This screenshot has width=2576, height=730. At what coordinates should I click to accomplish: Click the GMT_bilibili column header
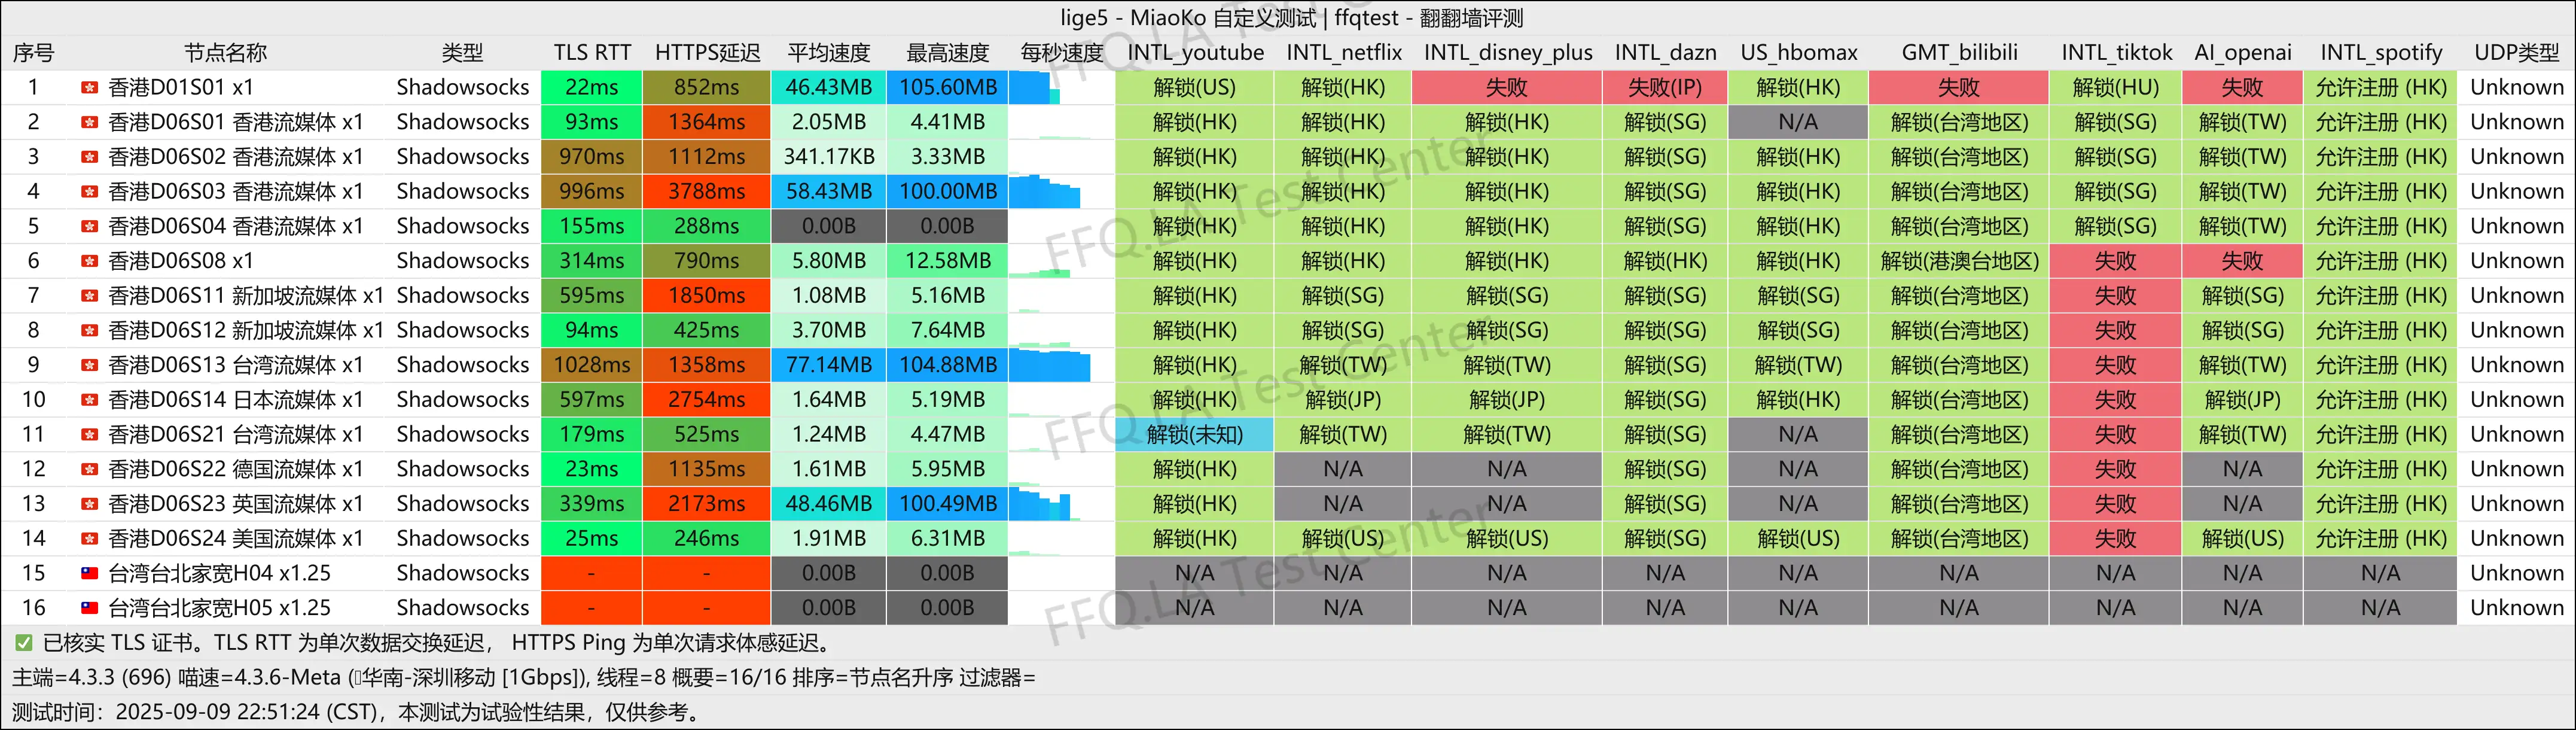pos(1959,53)
